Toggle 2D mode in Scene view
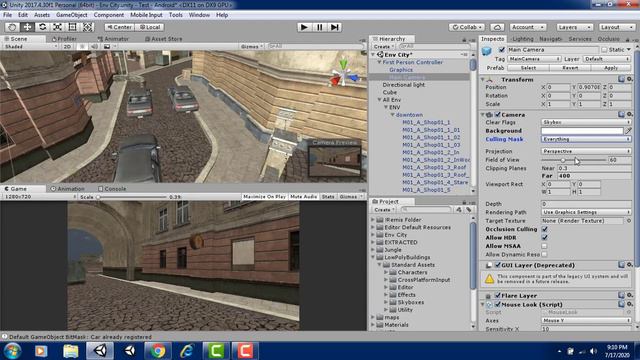640x360 pixels. click(x=67, y=47)
